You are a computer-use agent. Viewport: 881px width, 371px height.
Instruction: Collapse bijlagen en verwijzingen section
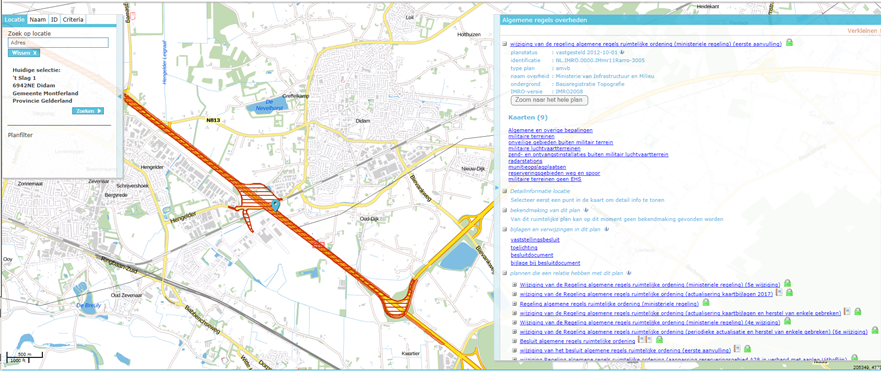tap(505, 229)
